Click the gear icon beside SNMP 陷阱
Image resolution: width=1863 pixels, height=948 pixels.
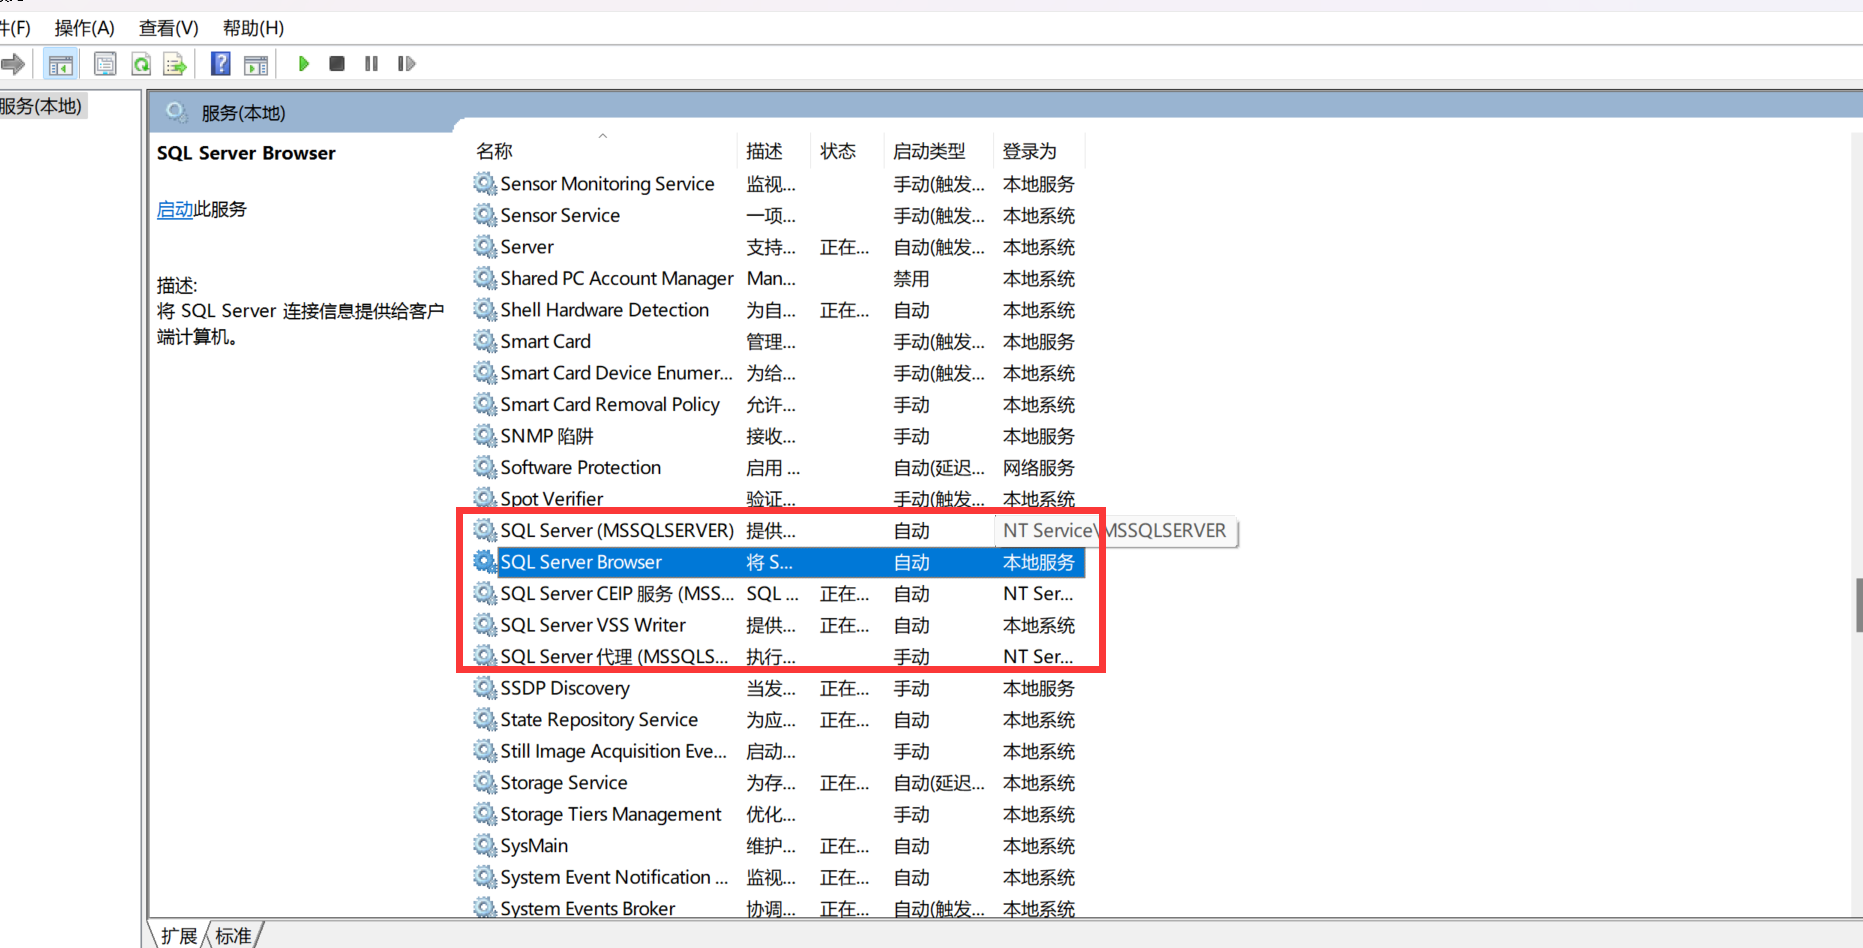point(485,436)
